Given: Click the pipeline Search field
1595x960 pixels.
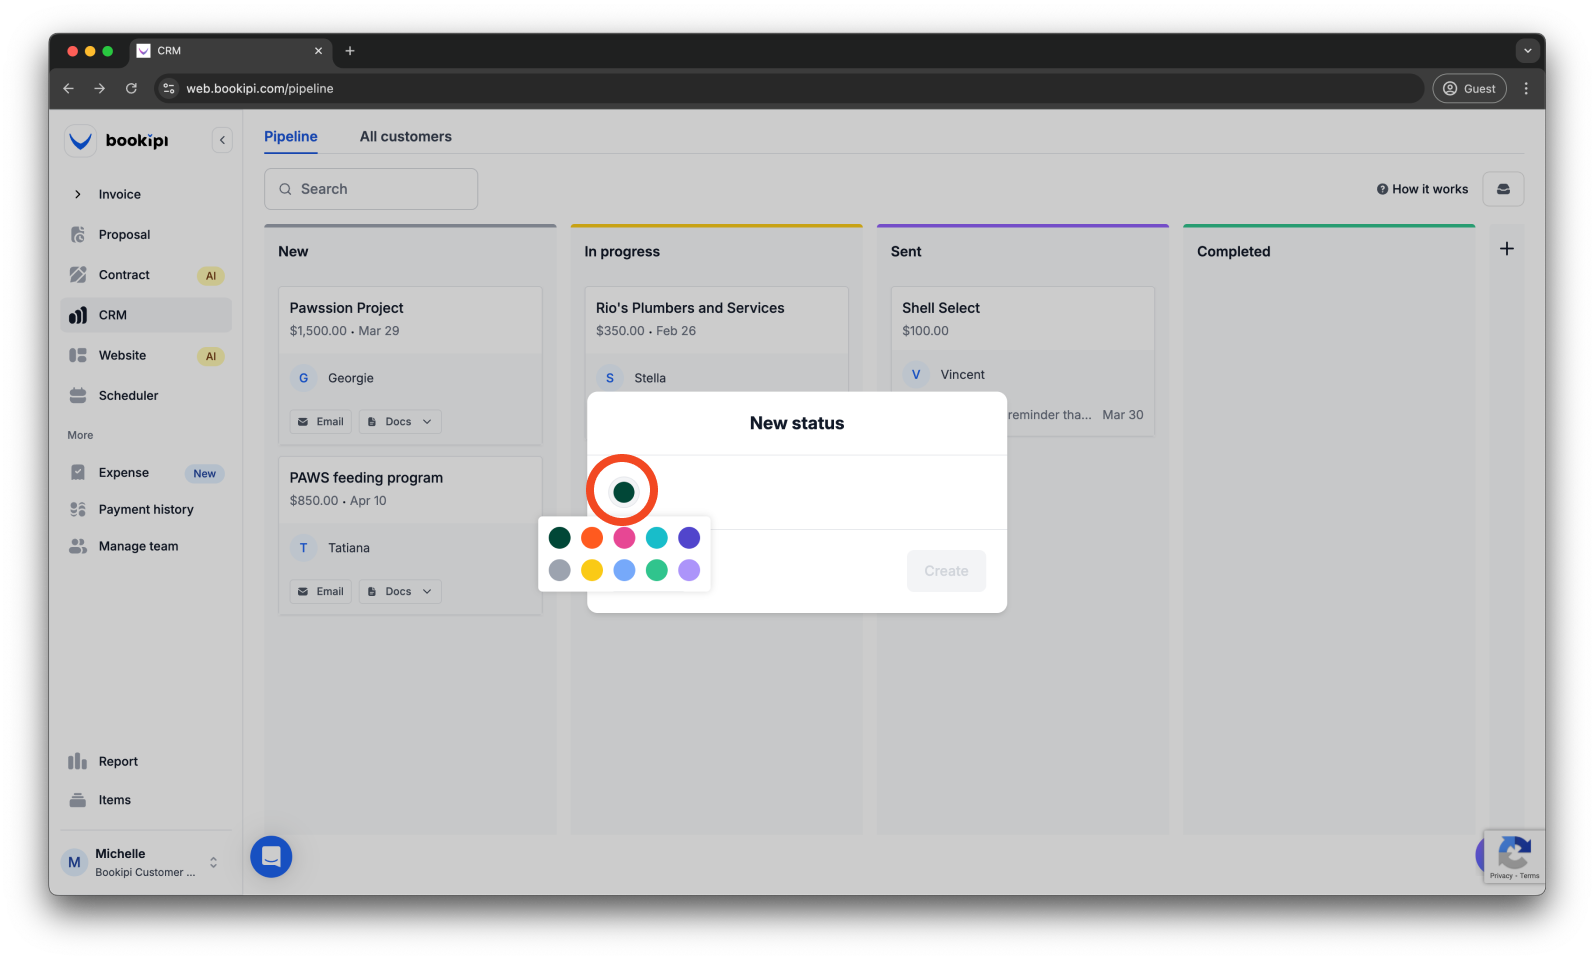Looking at the screenshot, I should (371, 189).
